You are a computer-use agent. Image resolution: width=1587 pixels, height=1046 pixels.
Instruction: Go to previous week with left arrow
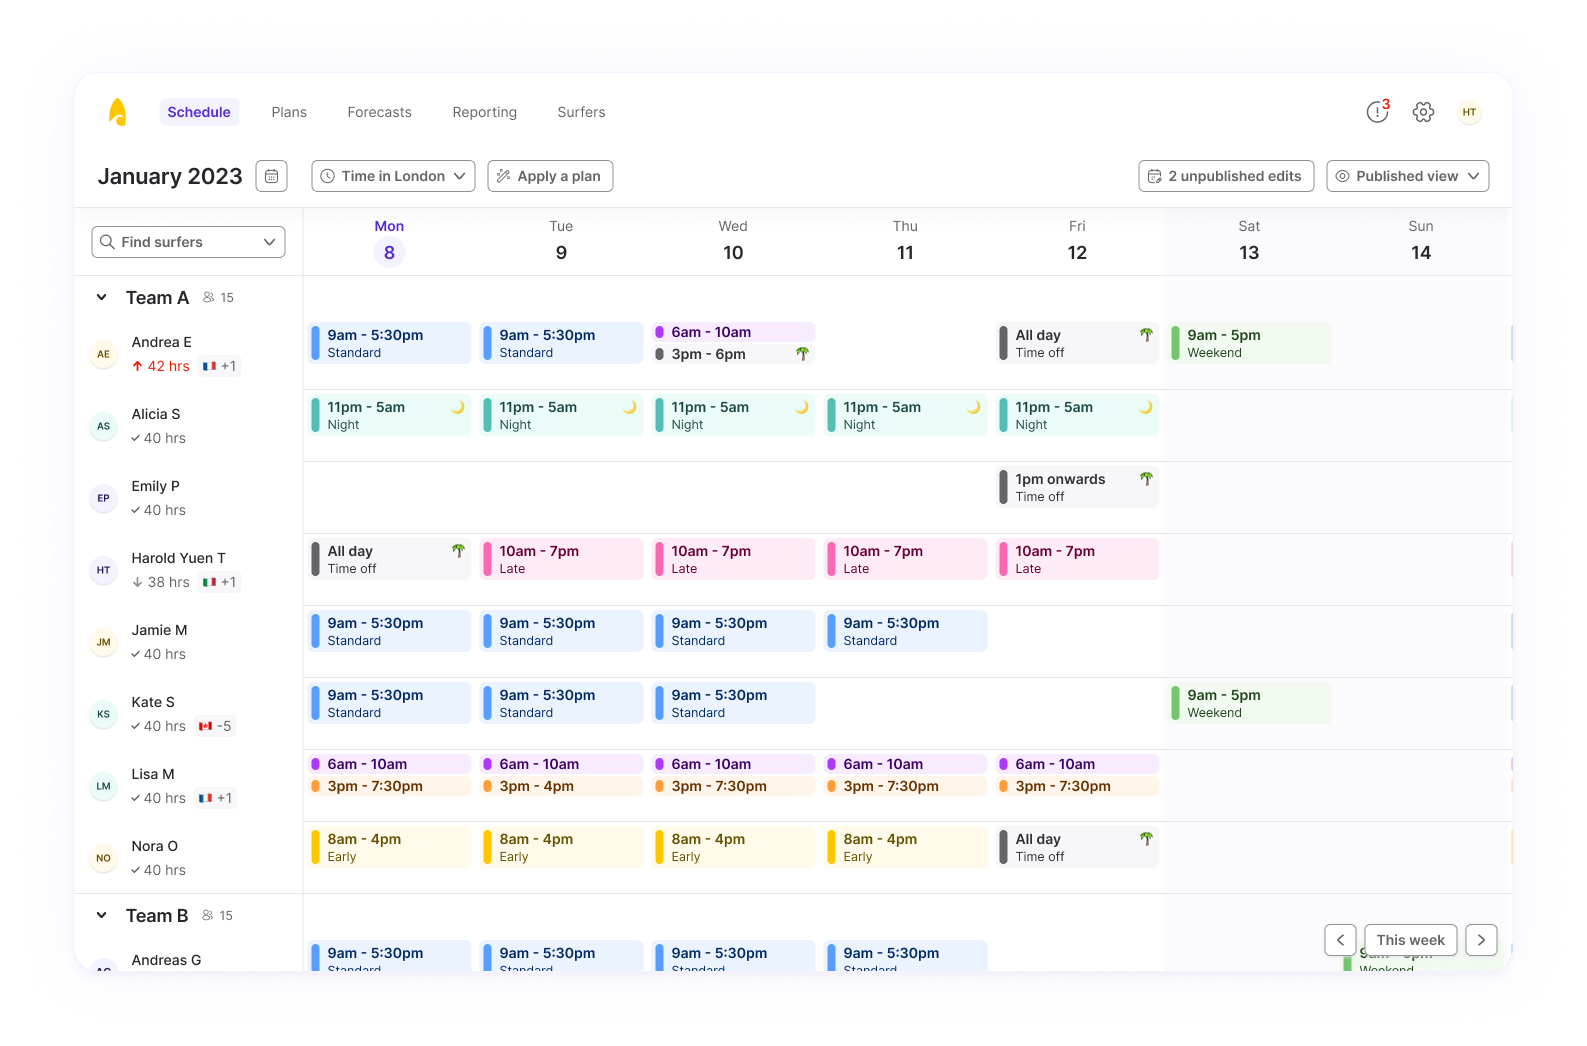point(1340,940)
